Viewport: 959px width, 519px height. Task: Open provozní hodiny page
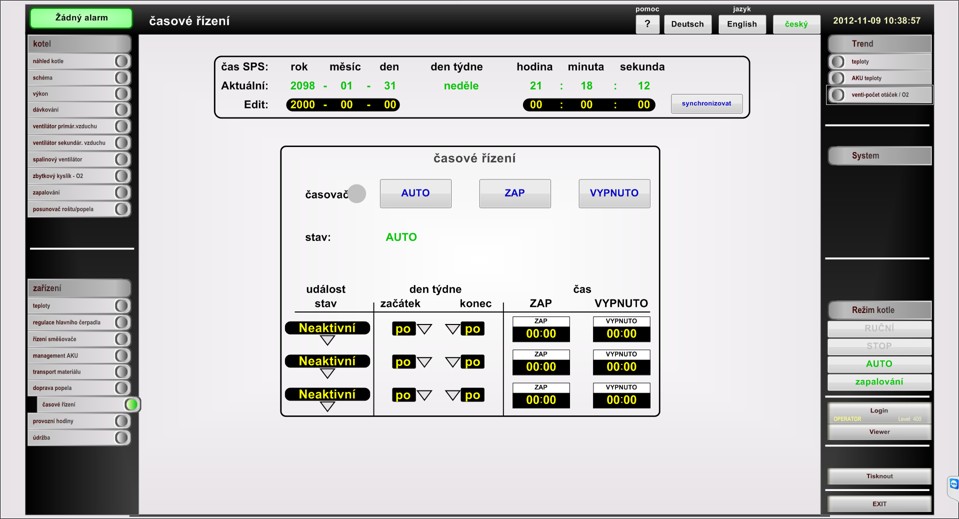coord(78,421)
